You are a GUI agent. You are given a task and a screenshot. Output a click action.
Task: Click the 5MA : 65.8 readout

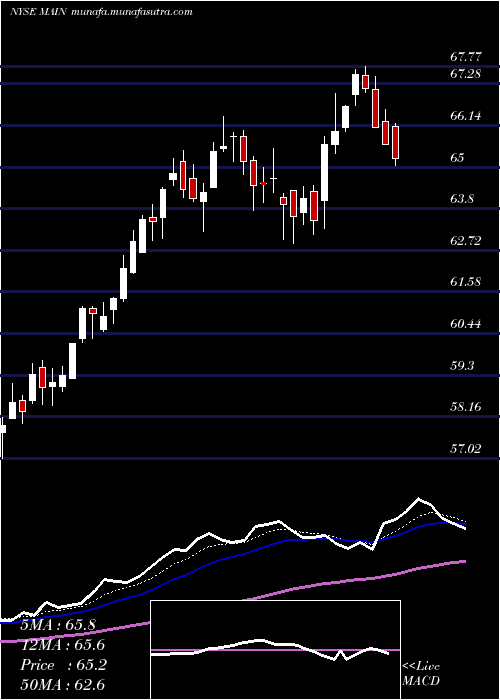58,625
